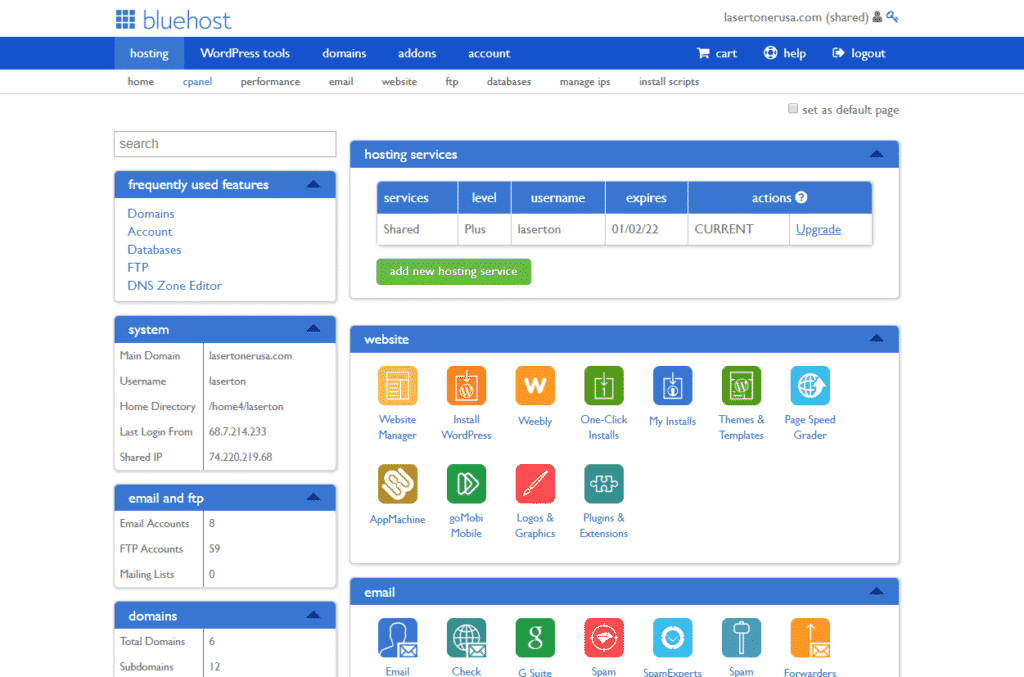Image resolution: width=1024 pixels, height=677 pixels.
Task: Open the email subnav item
Action: pos(341,82)
